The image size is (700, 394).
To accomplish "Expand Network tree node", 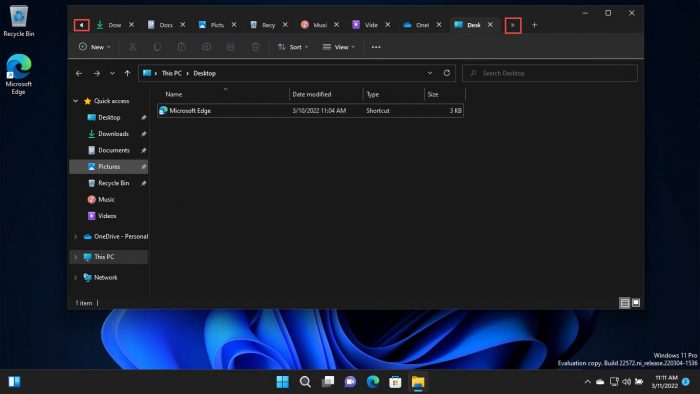I will pos(75,278).
